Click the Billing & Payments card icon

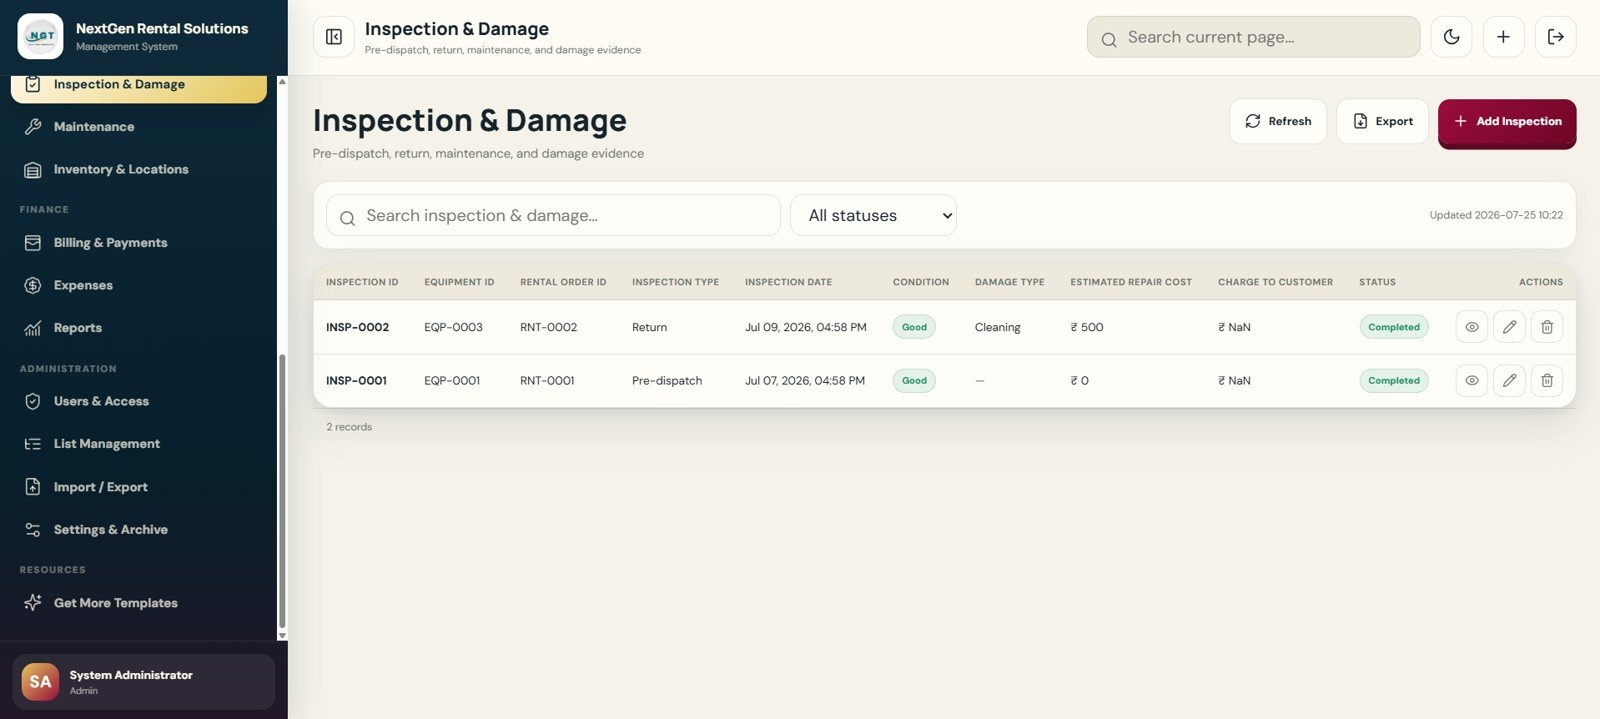(33, 243)
